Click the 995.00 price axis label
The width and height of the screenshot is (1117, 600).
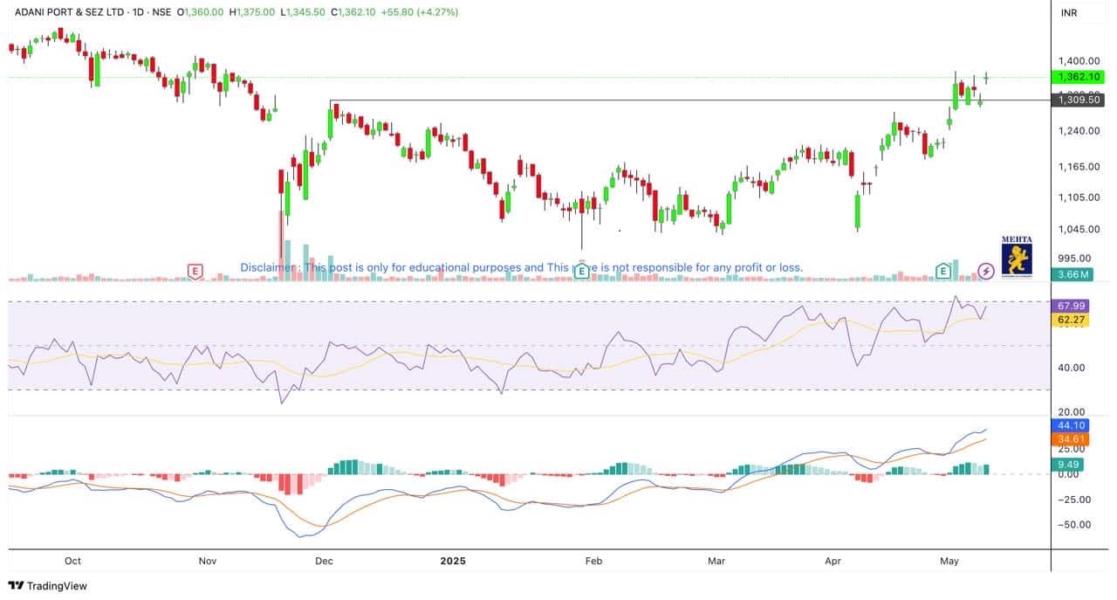(x=1075, y=259)
